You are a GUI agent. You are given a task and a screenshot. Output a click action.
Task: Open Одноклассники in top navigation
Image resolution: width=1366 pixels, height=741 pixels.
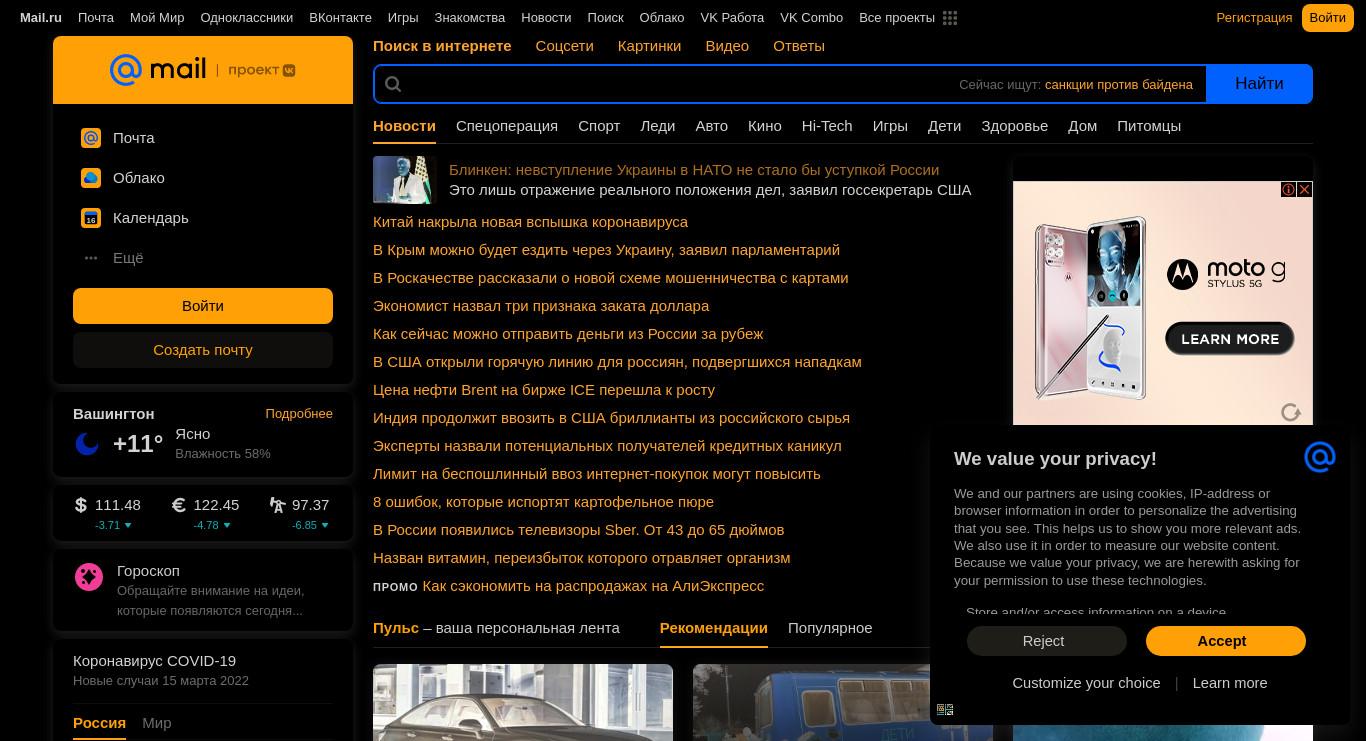pyautogui.click(x=246, y=18)
